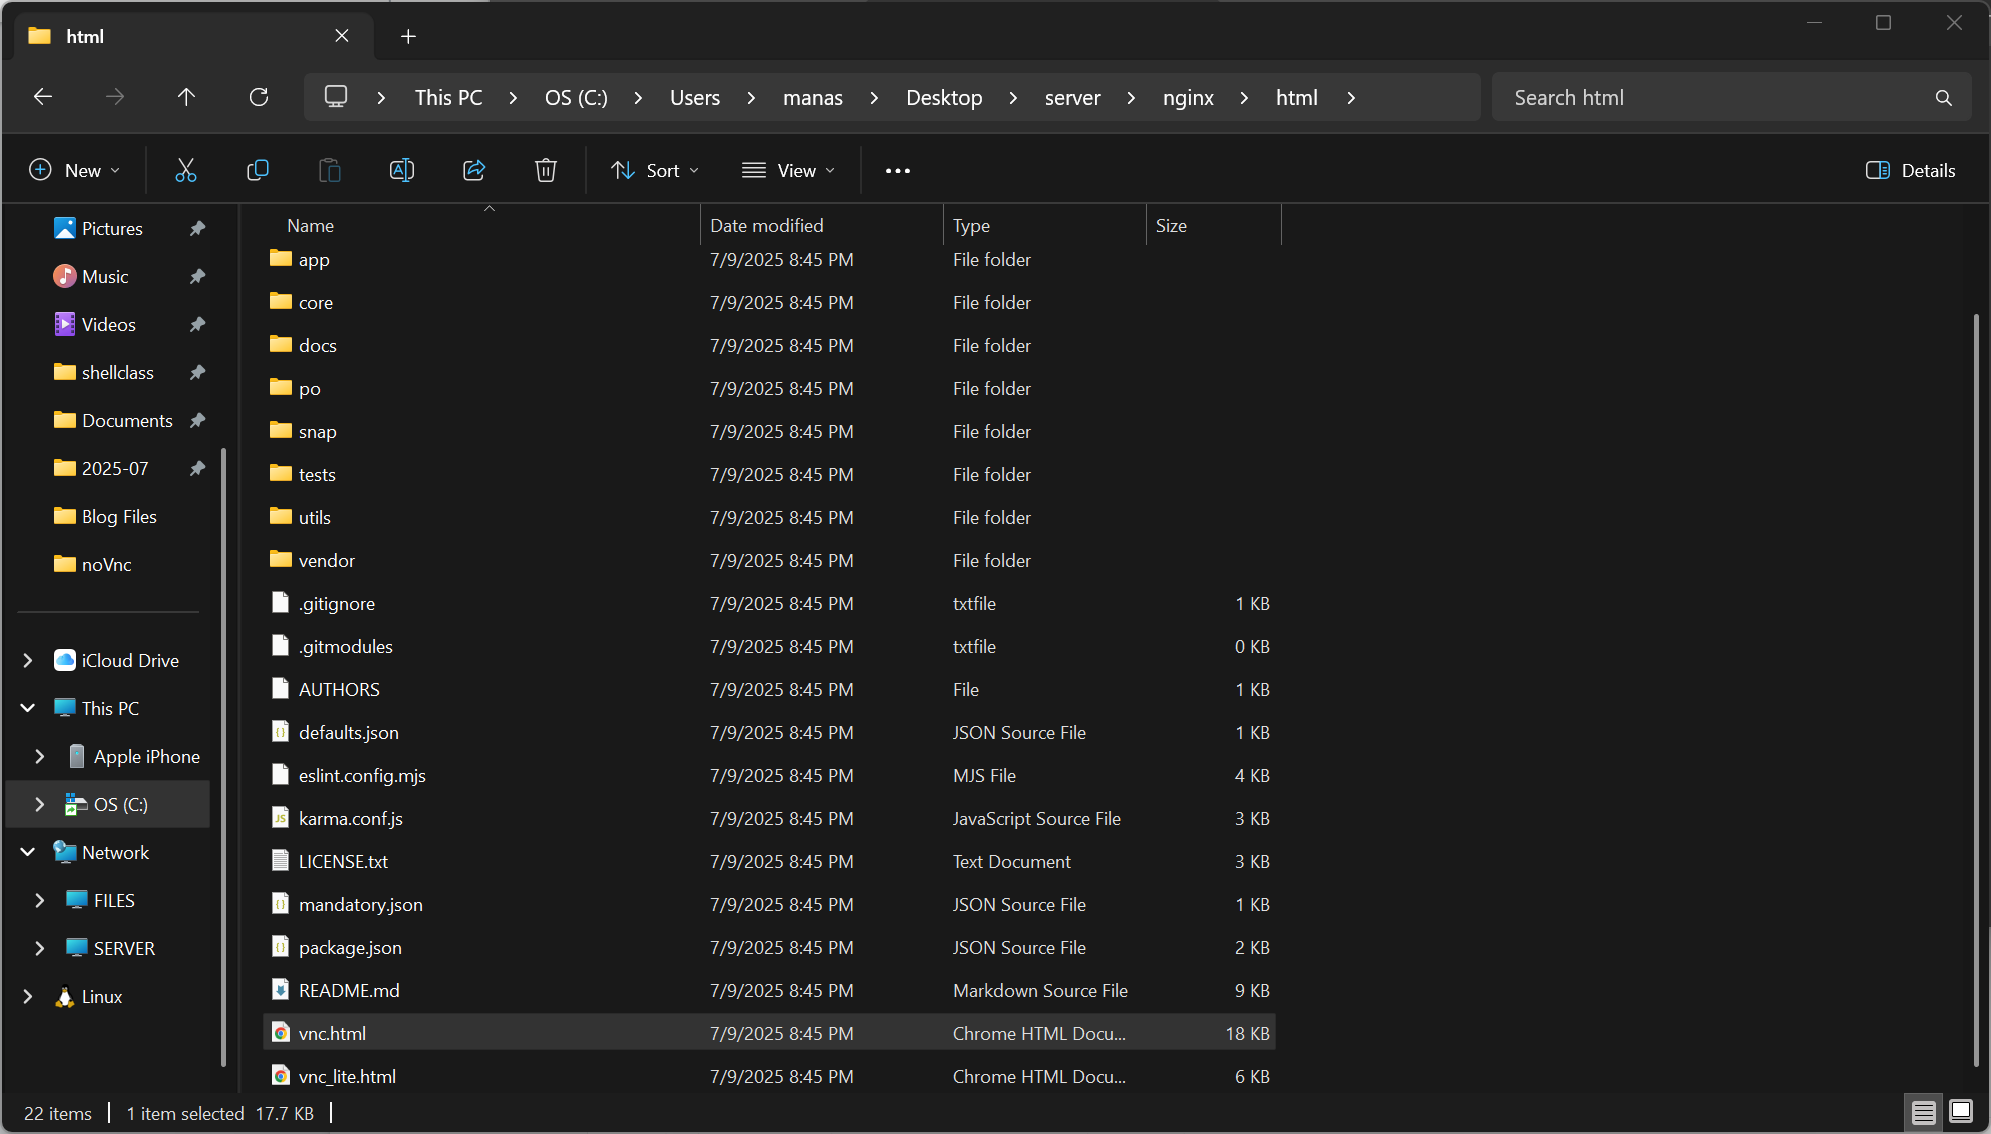
Task: Collapse the This PC tree node
Action: tap(28, 709)
